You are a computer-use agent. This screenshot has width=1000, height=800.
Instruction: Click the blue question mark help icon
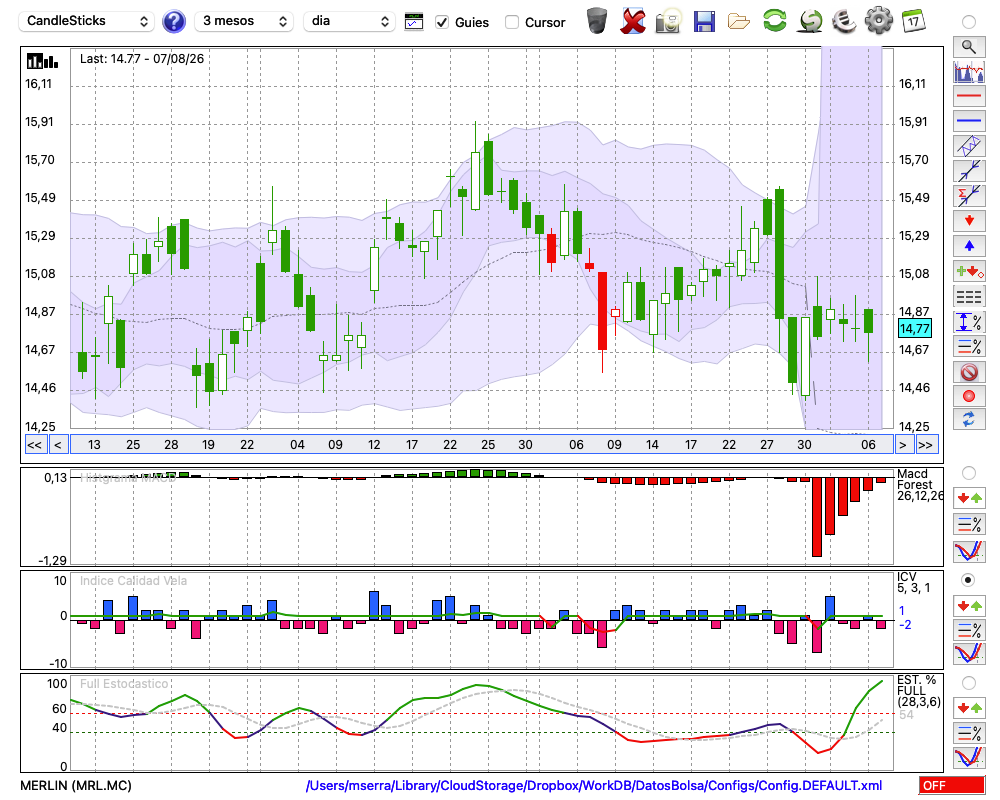(173, 22)
